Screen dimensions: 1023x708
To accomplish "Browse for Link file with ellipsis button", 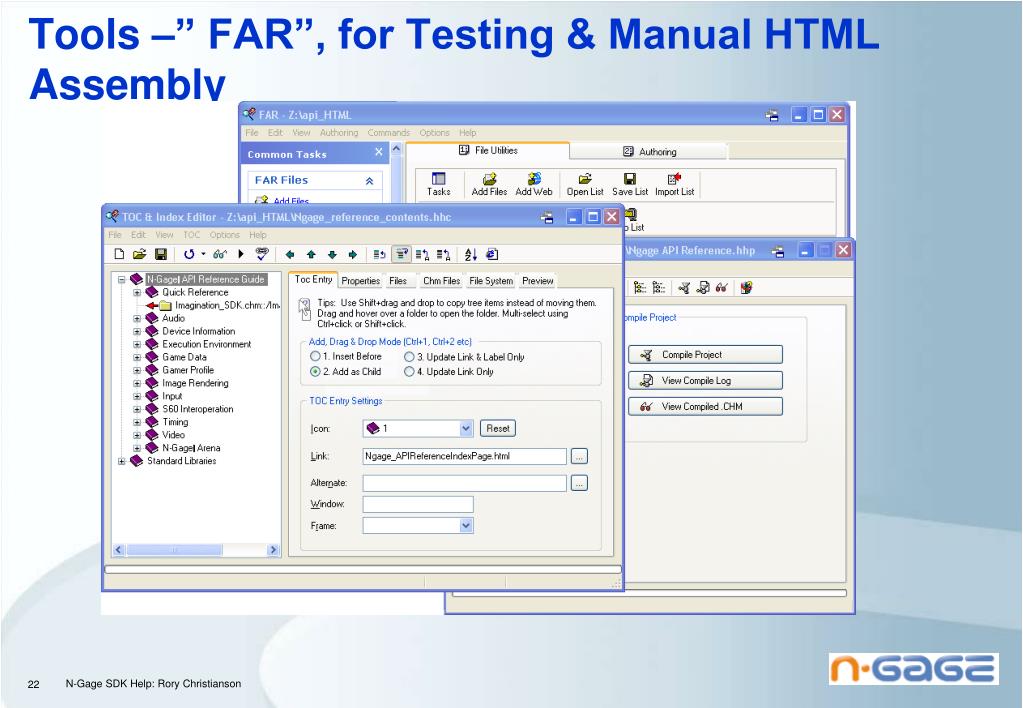I will (579, 456).
